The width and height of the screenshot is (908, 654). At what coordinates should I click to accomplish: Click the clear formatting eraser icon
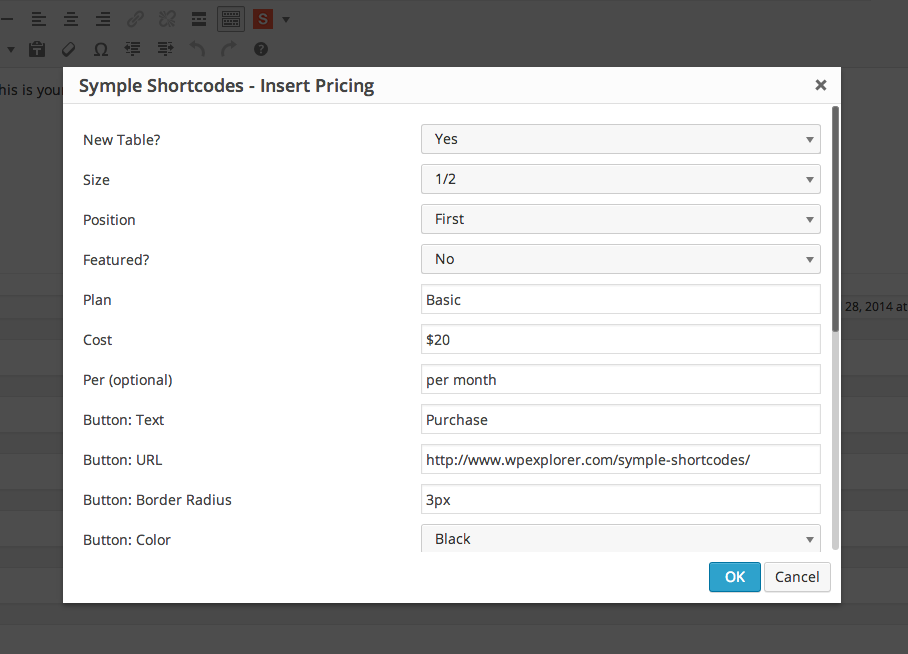[x=68, y=49]
